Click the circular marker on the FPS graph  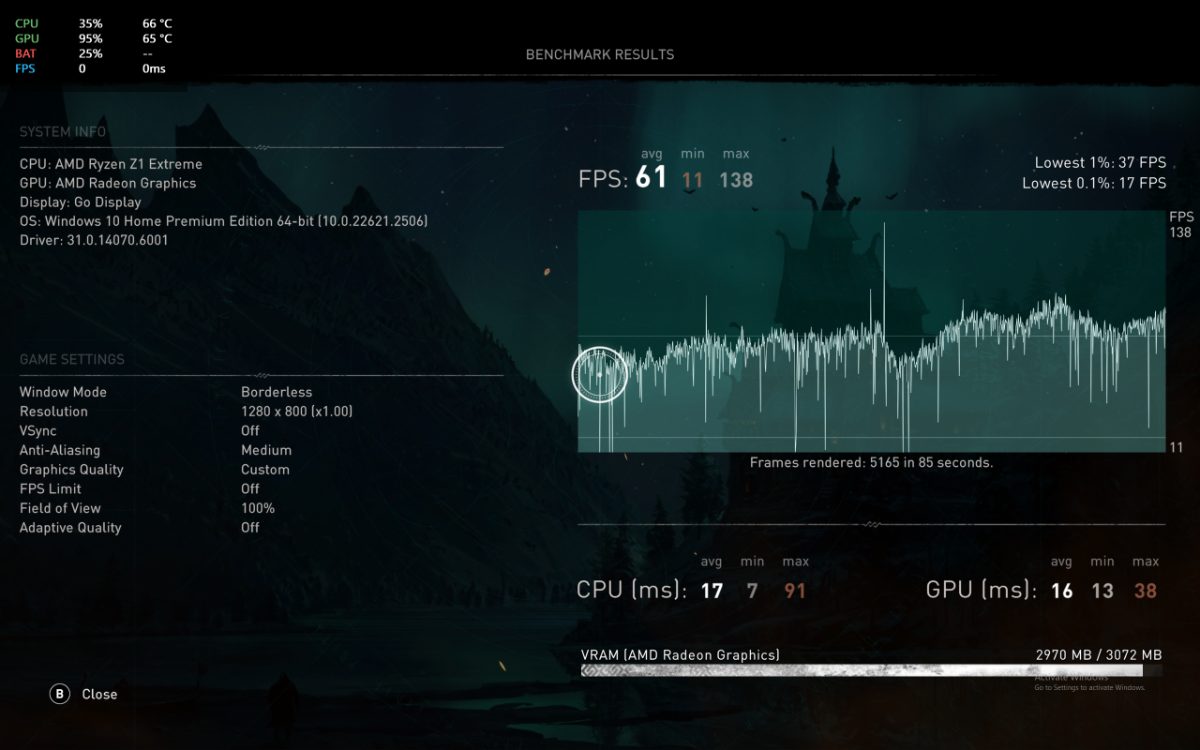(x=599, y=374)
